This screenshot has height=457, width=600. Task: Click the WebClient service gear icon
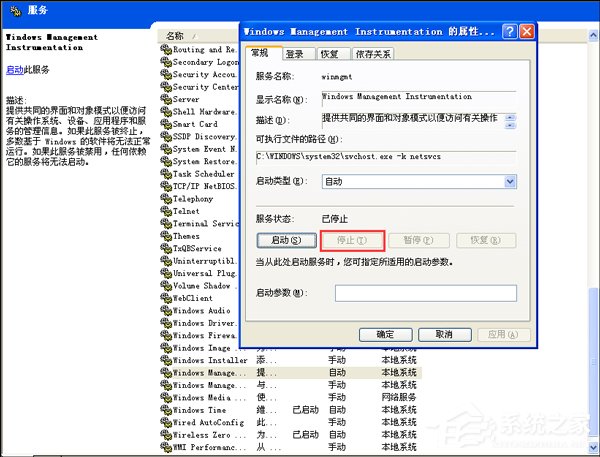[166, 298]
